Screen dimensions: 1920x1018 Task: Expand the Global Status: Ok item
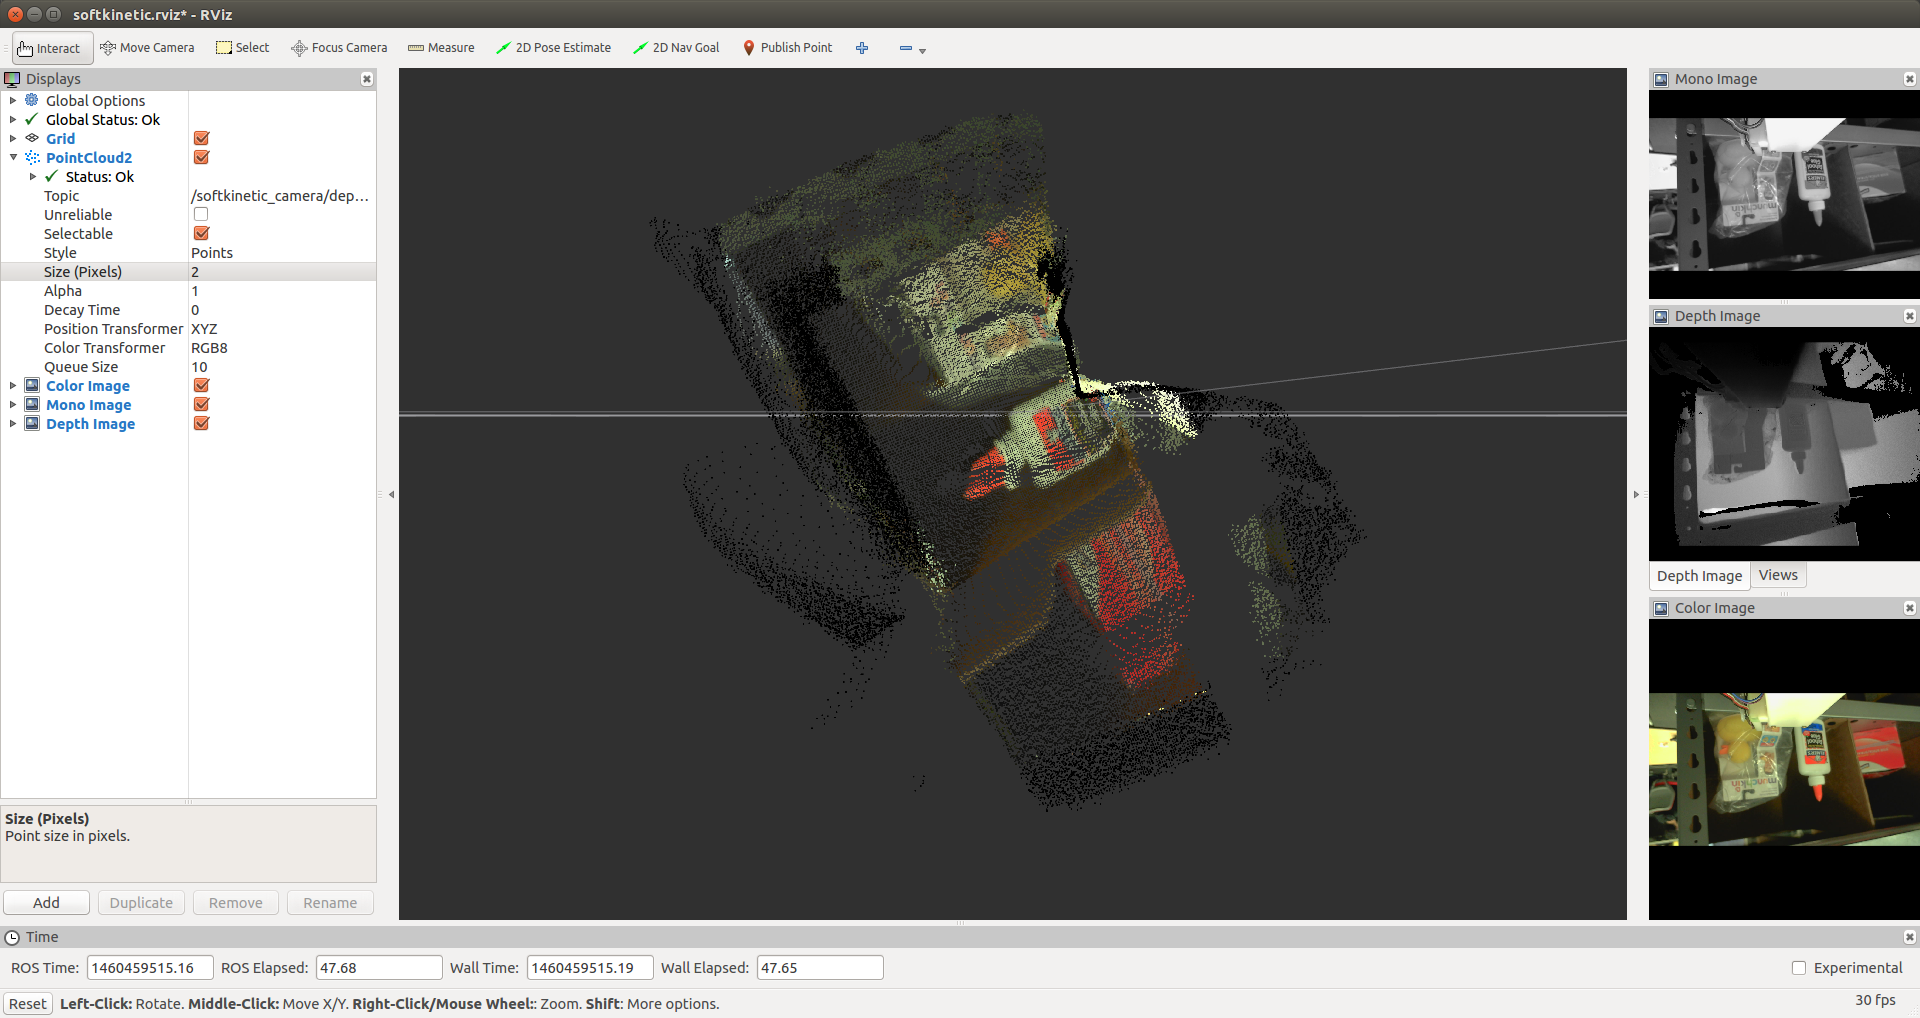13,119
